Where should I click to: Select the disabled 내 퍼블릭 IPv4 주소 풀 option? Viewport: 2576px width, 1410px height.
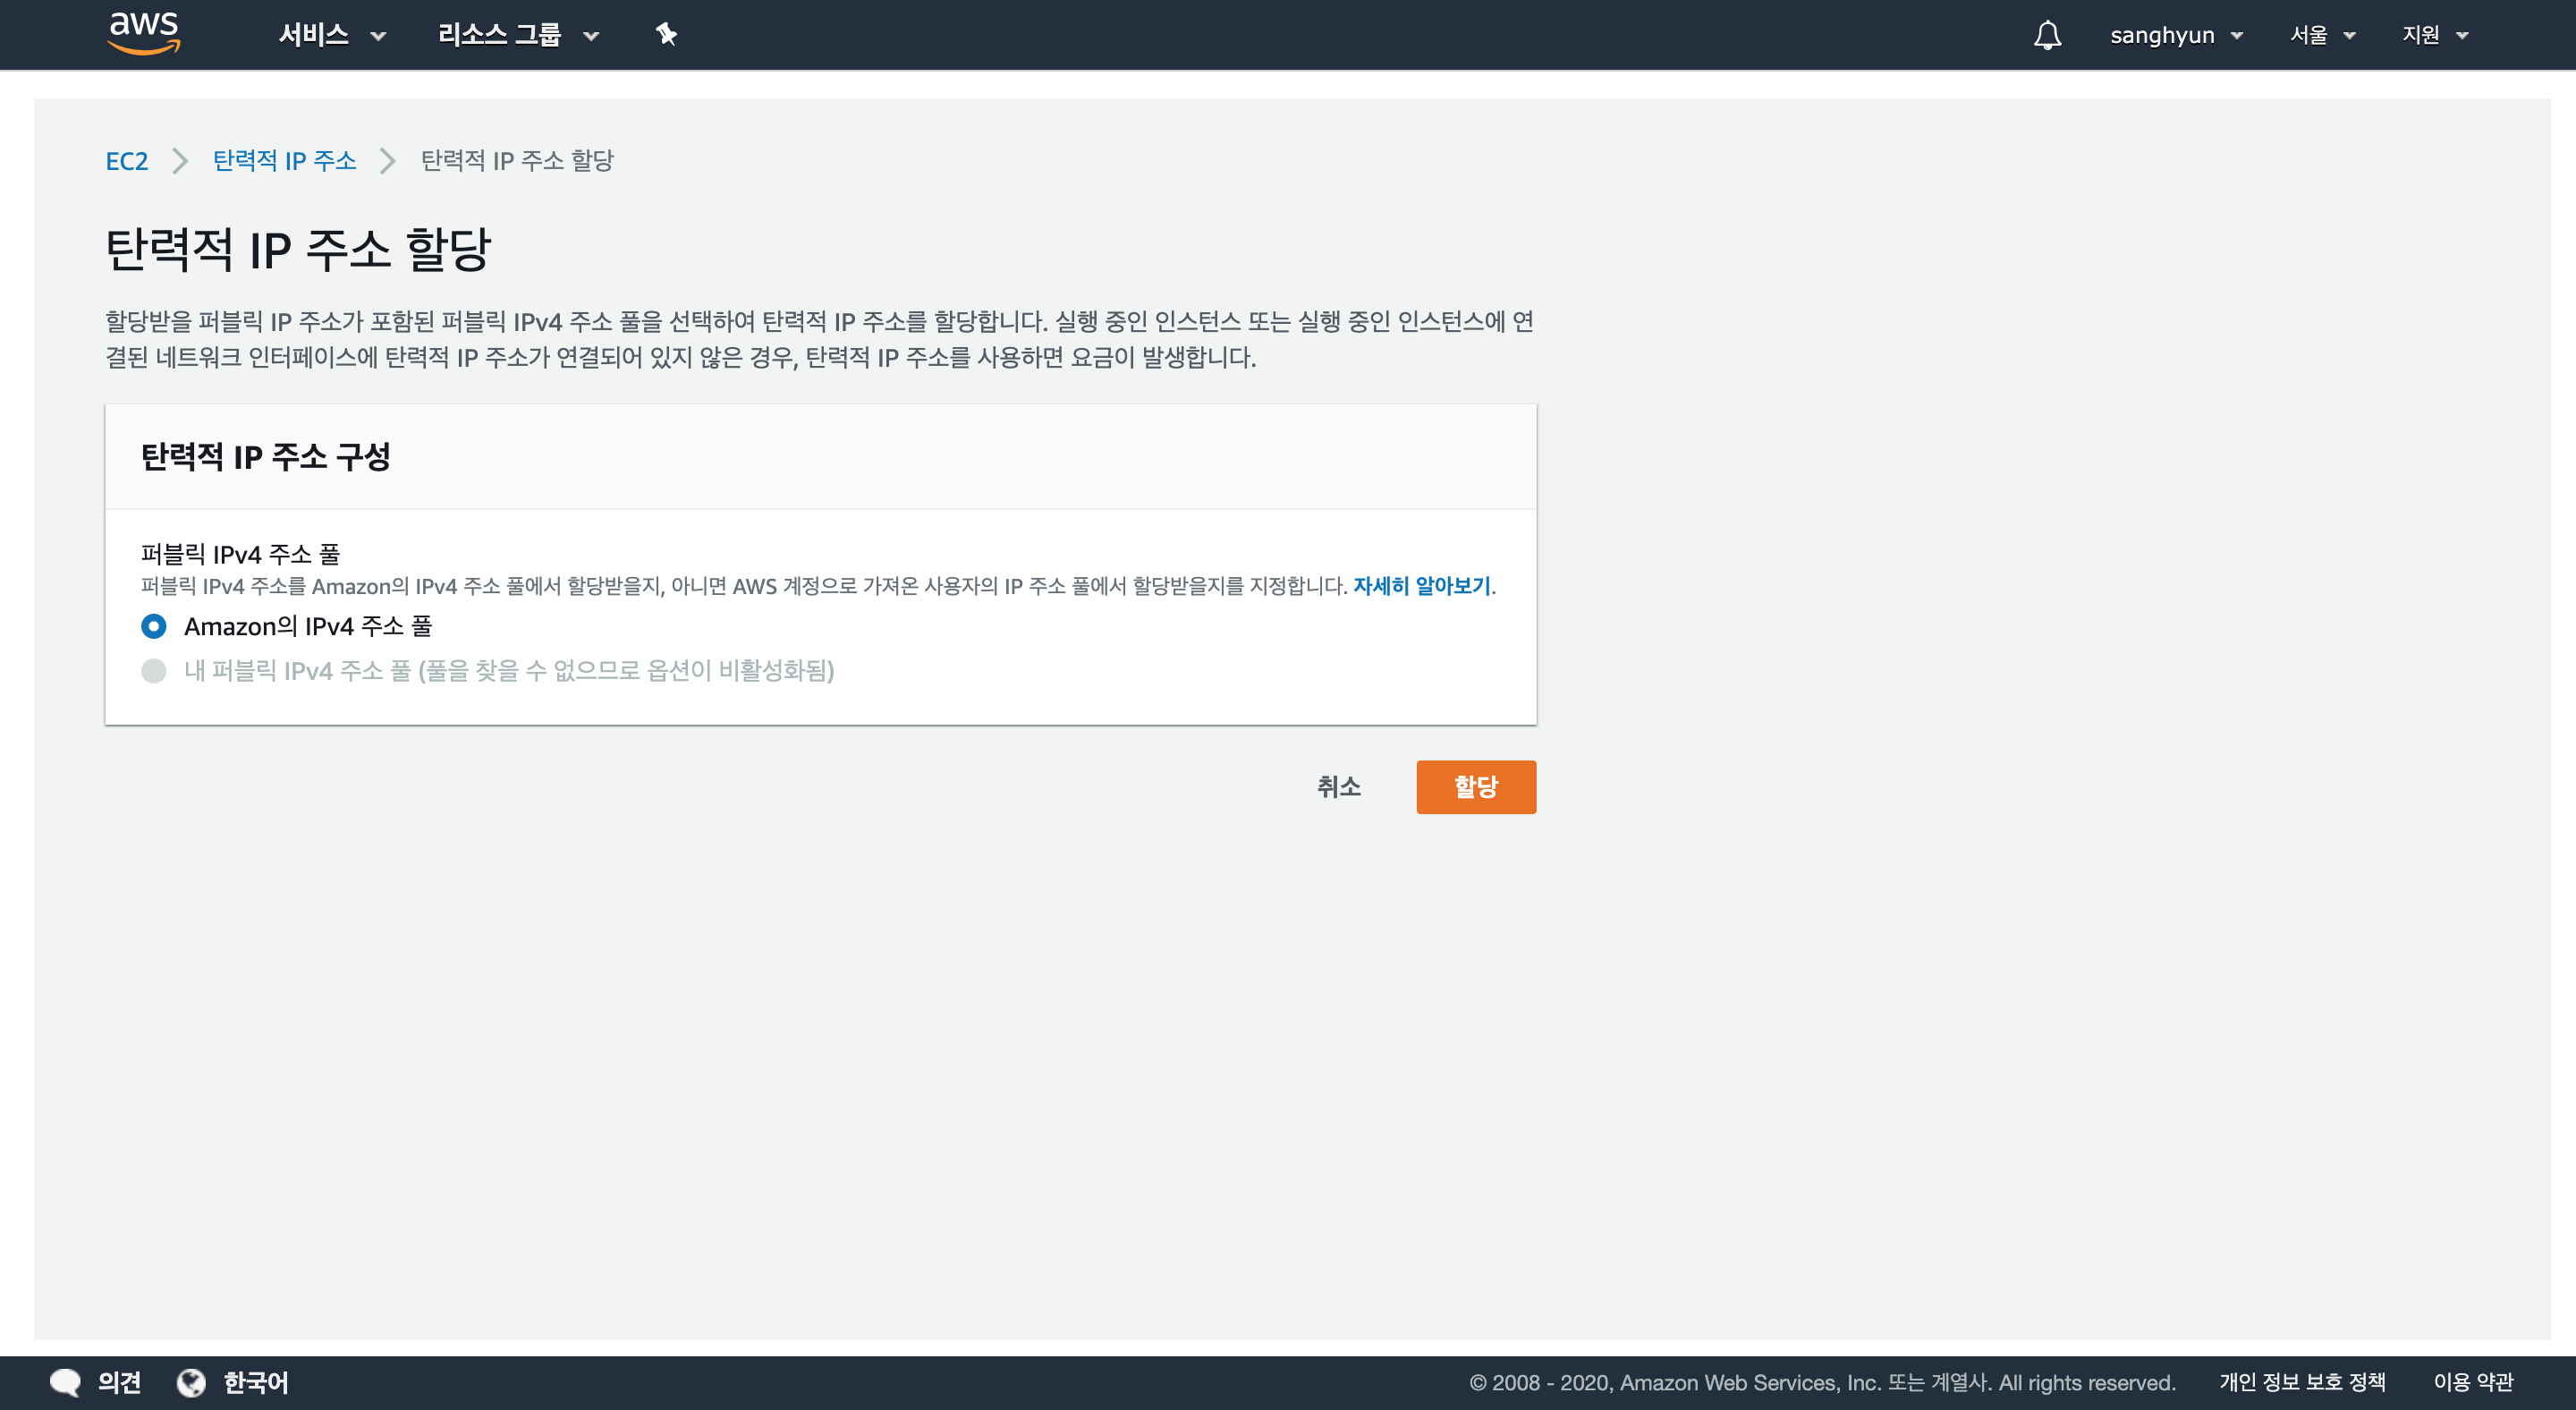154,670
